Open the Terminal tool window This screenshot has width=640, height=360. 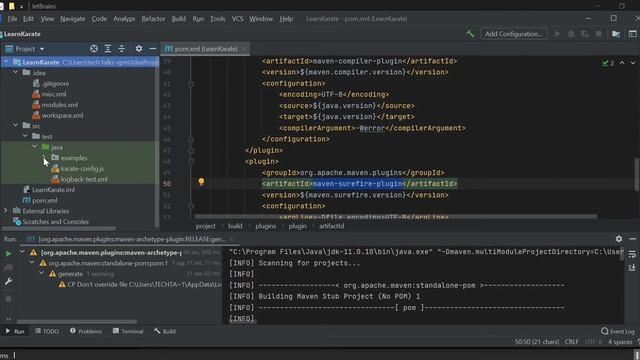128,331
